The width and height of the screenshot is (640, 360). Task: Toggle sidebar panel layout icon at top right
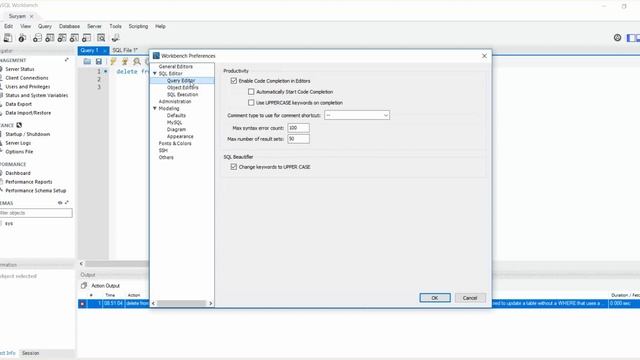pyautogui.click(x=631, y=38)
